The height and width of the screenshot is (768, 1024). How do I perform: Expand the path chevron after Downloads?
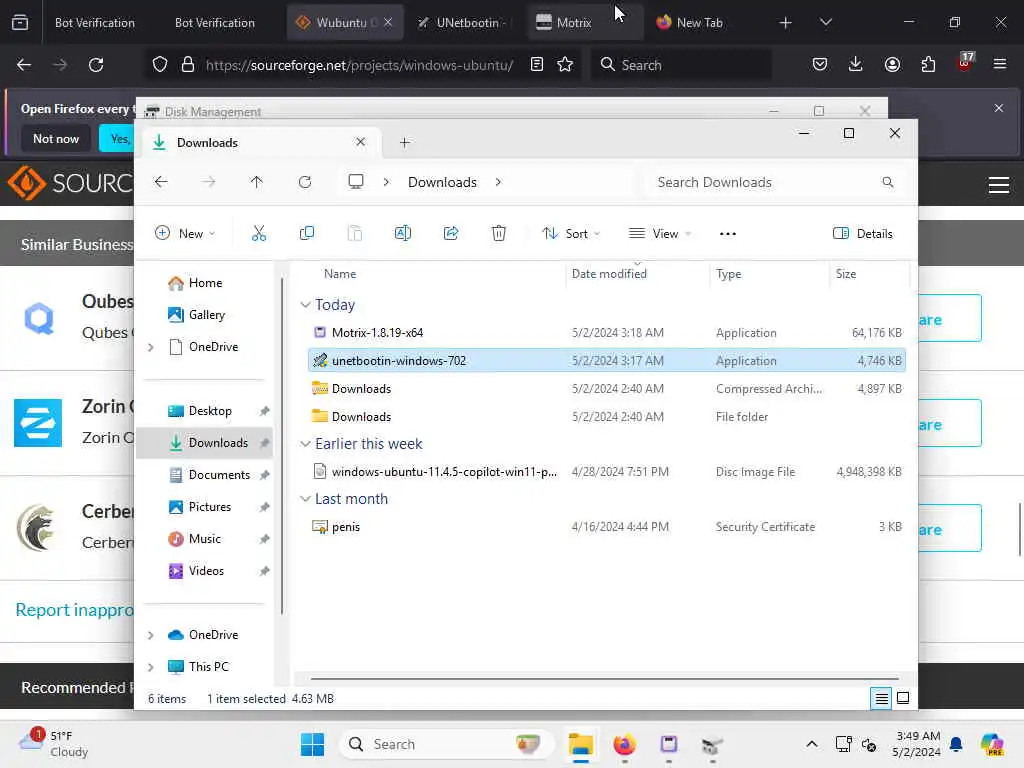(498, 182)
